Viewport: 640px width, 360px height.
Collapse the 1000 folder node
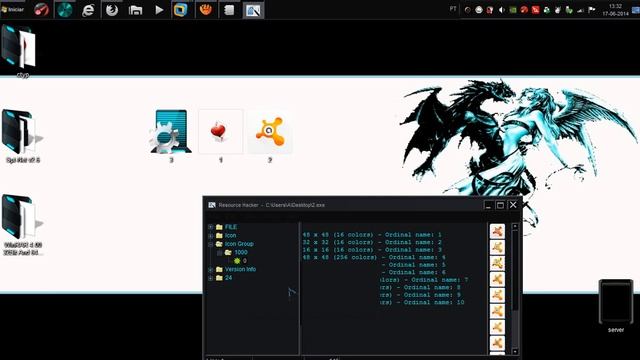(220, 253)
